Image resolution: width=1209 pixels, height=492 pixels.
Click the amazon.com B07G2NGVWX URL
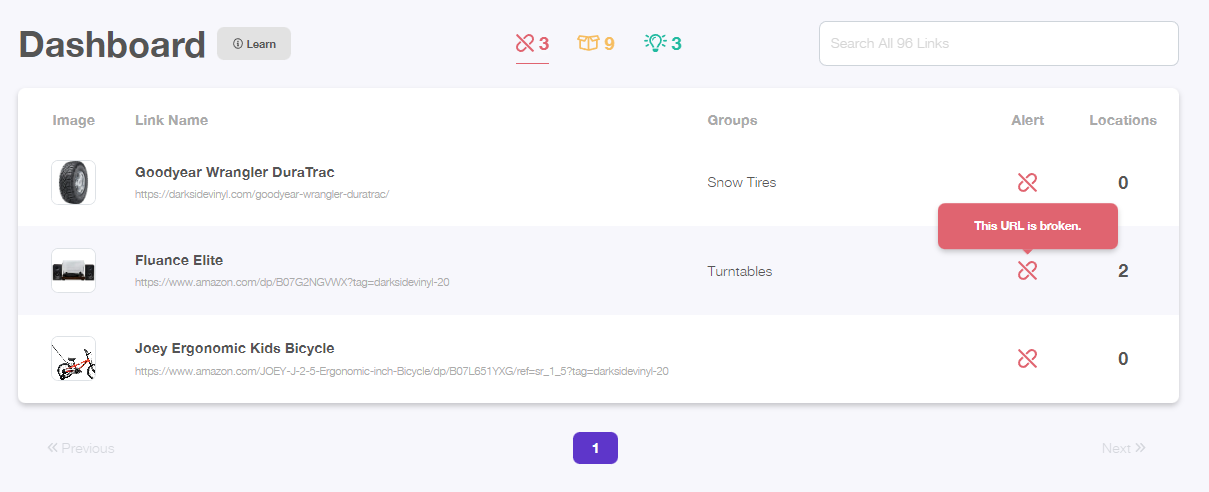(292, 282)
